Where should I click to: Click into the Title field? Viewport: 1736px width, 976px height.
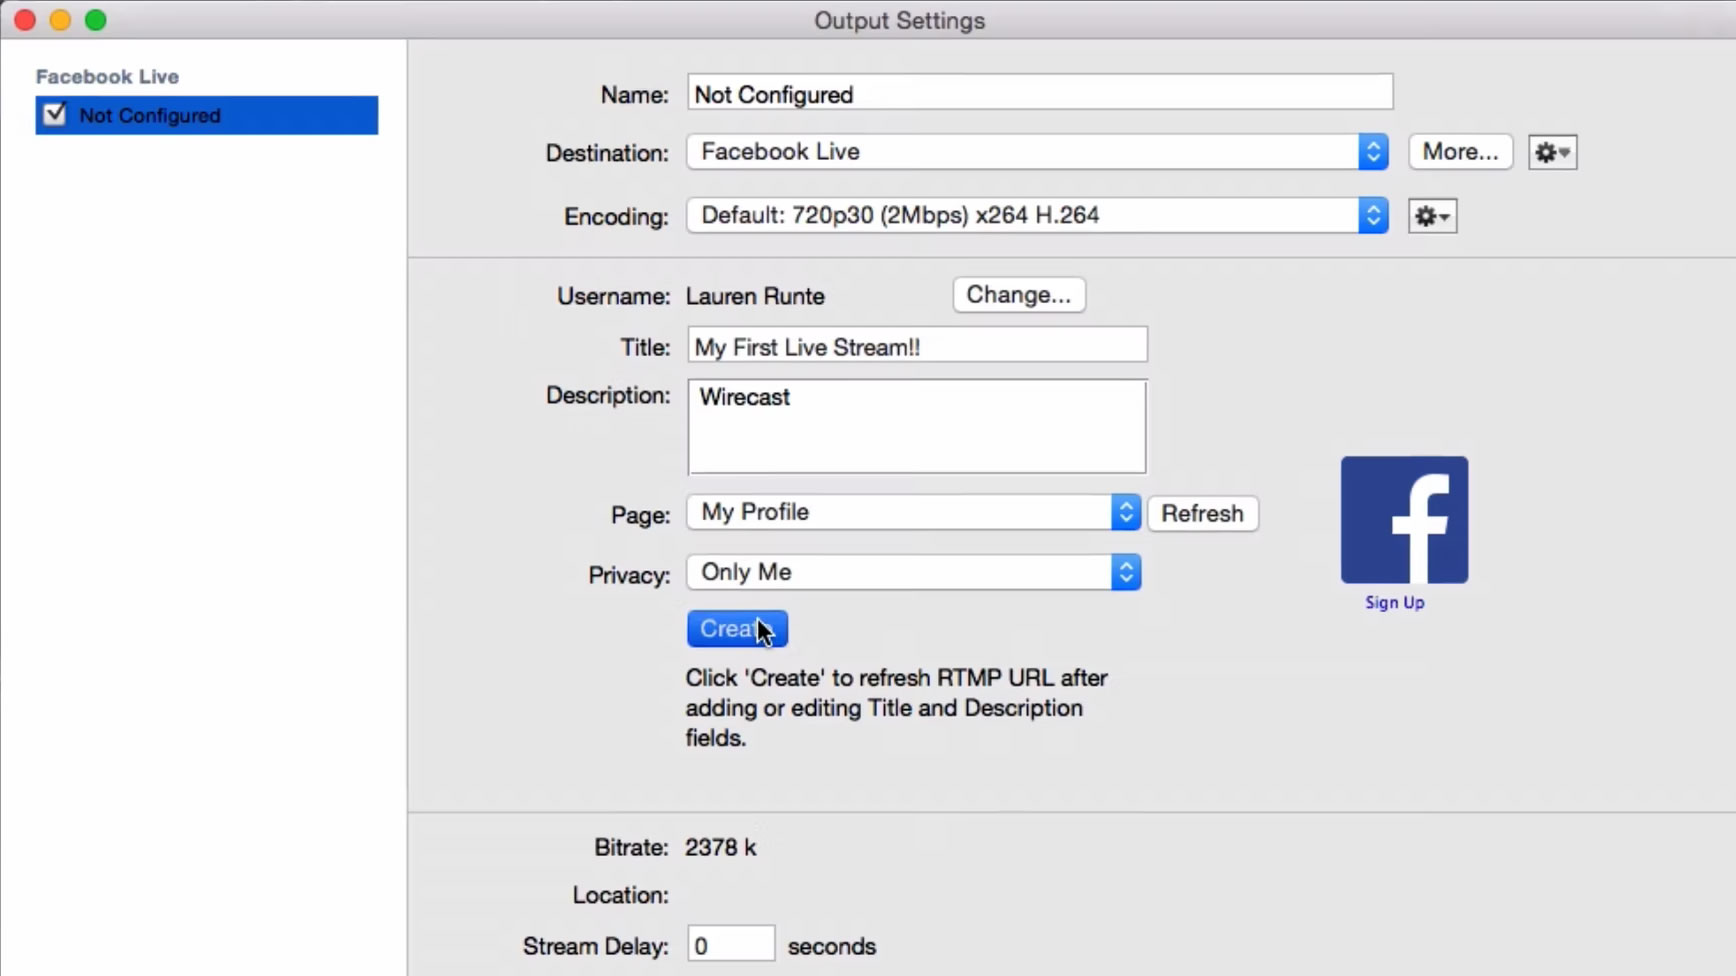pos(917,346)
